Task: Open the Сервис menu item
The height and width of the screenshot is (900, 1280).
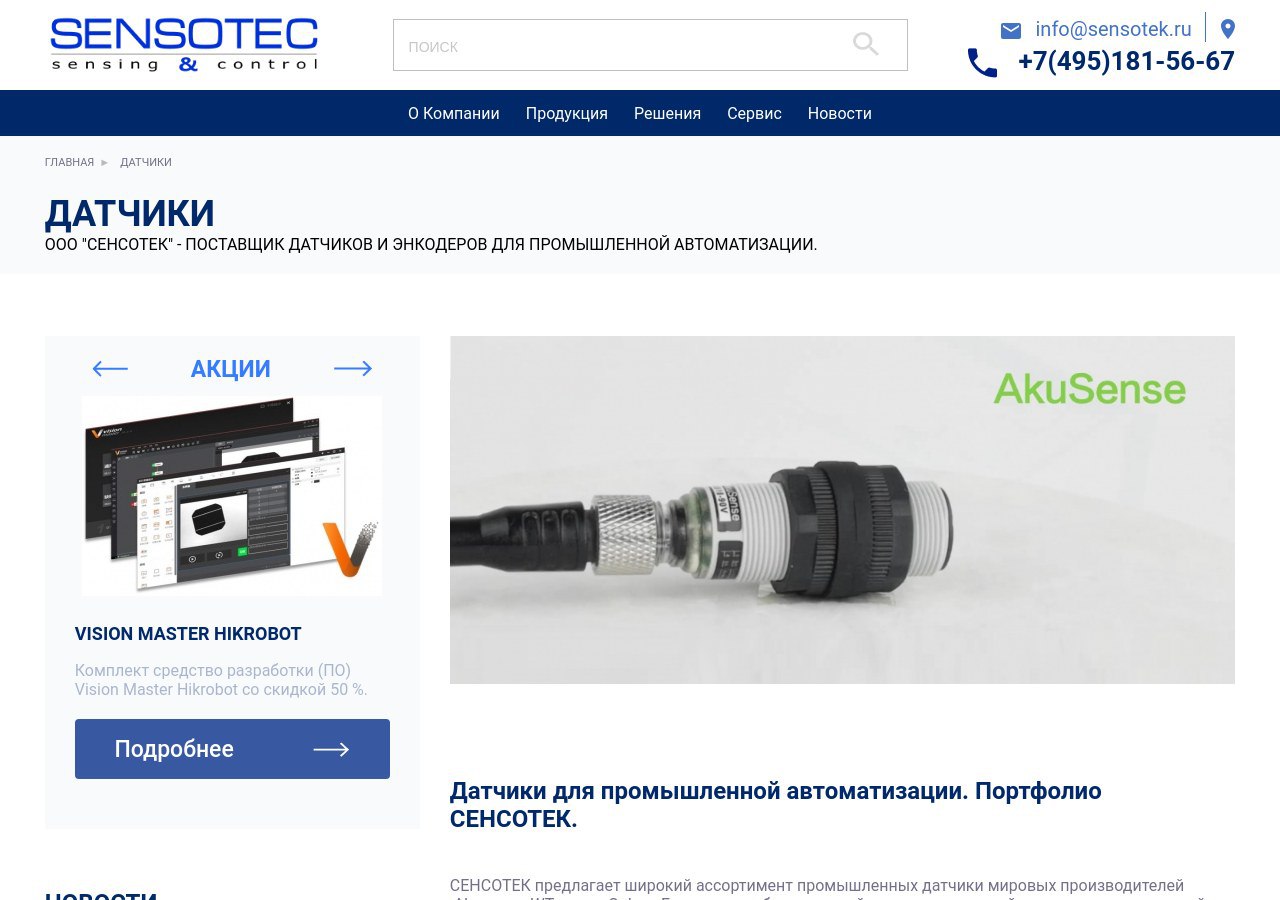Action: click(754, 113)
